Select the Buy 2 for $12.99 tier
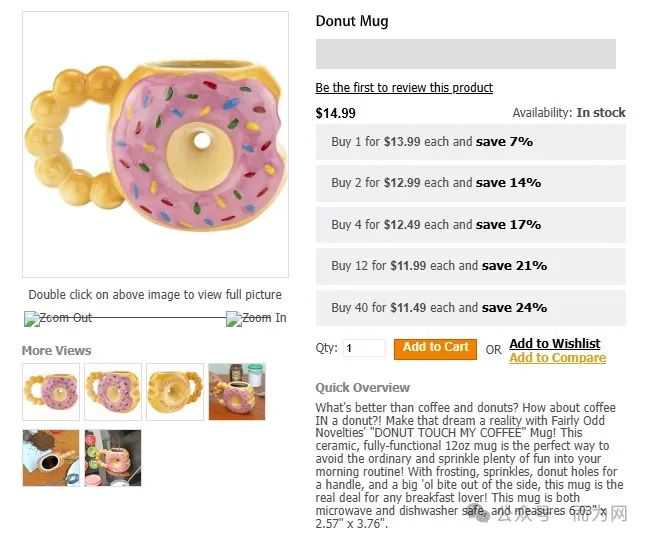The height and width of the screenshot is (540, 649). (x=471, y=183)
